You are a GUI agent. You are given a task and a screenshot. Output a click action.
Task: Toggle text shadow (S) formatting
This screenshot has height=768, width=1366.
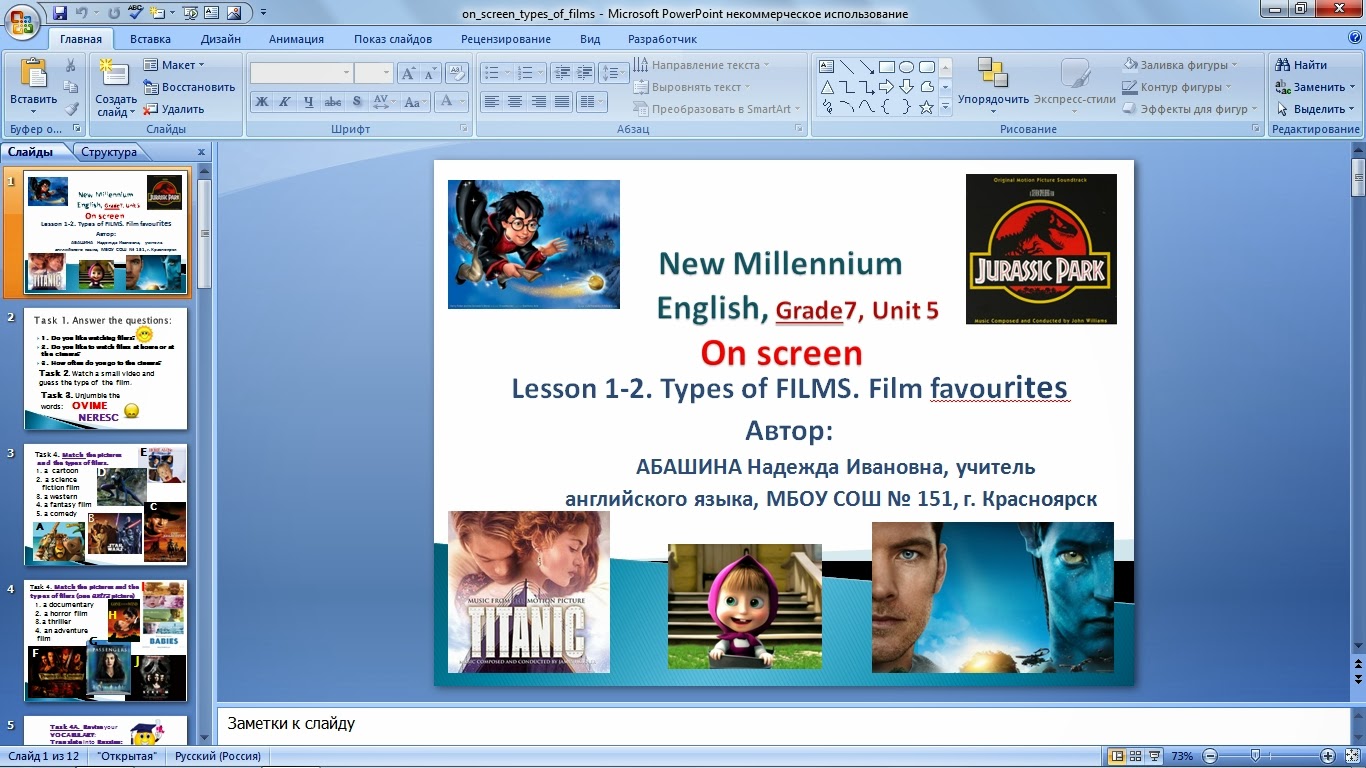(357, 101)
